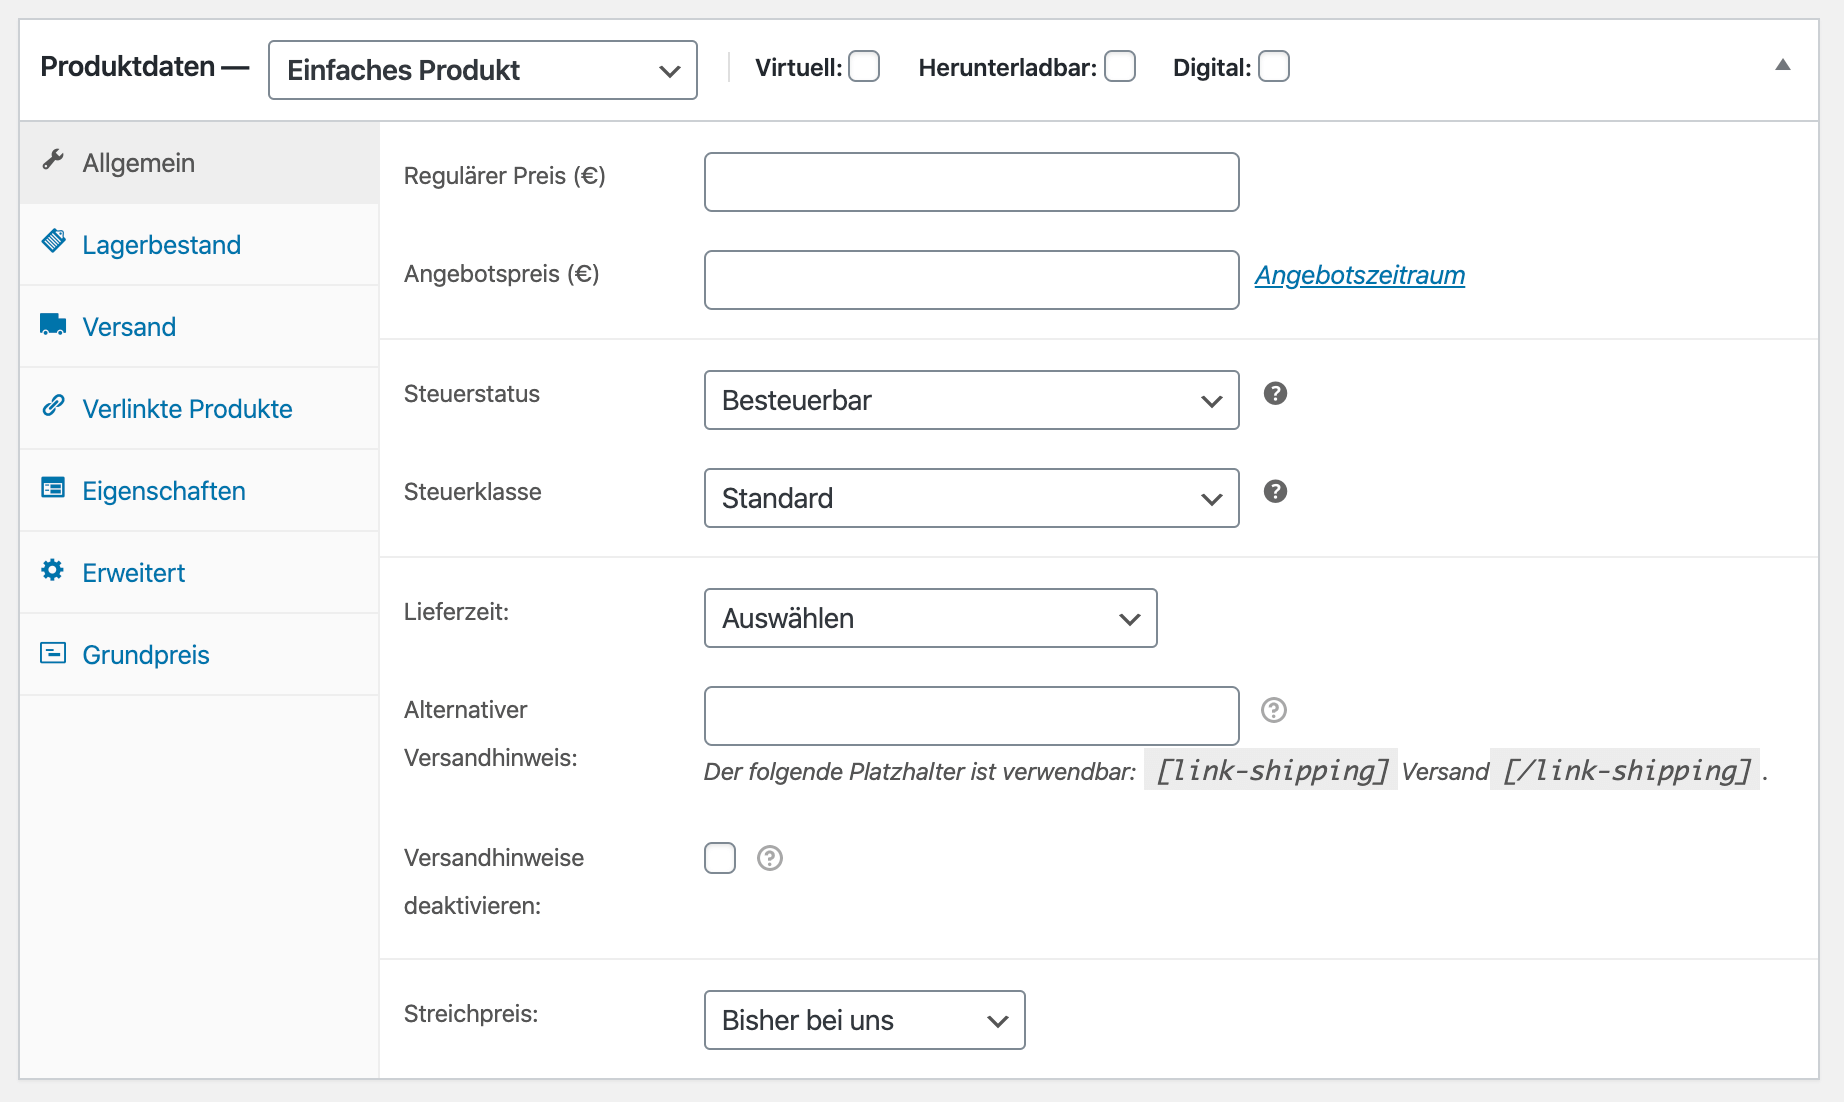Click the Lieferzeit: label
The height and width of the screenshot is (1102, 1844).
(457, 612)
